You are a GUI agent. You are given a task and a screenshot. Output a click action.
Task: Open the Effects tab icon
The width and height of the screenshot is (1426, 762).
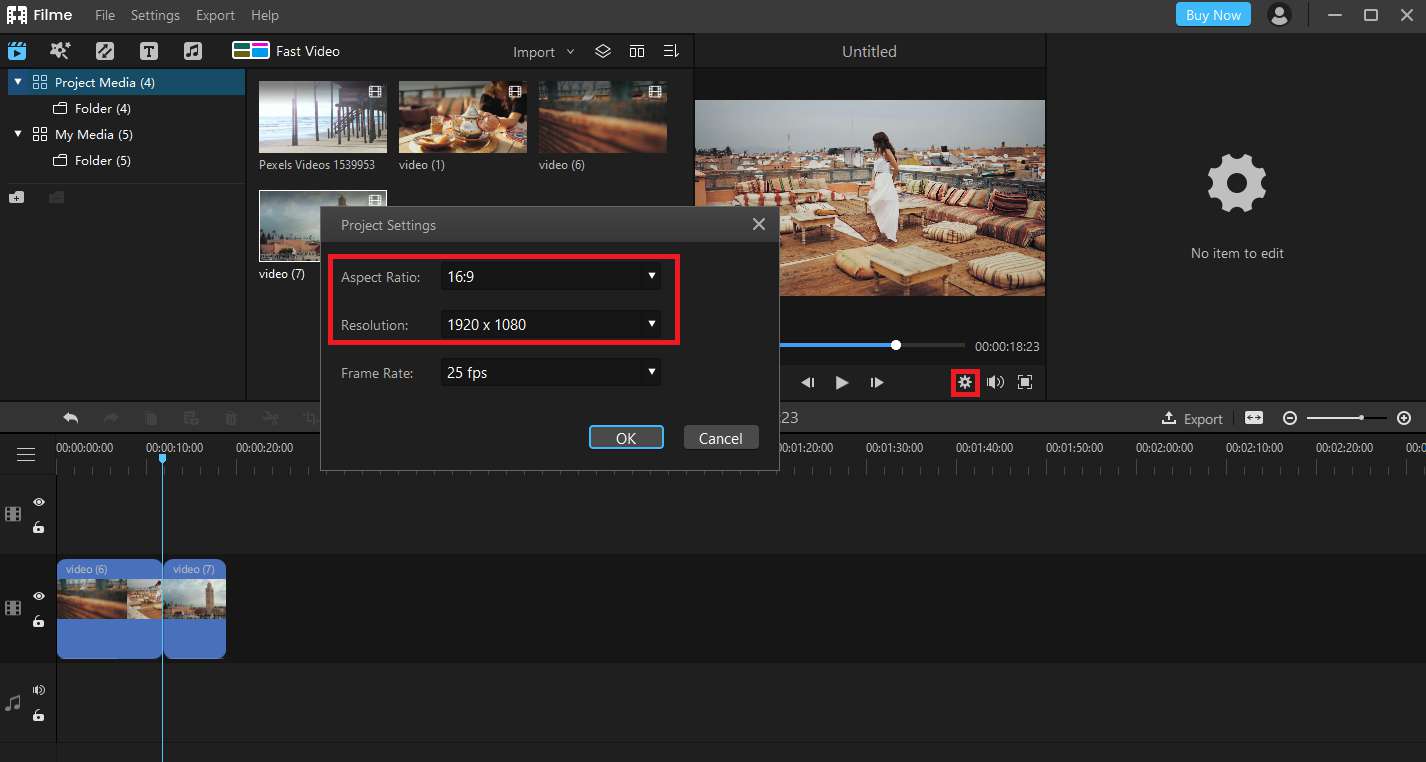tap(60, 51)
